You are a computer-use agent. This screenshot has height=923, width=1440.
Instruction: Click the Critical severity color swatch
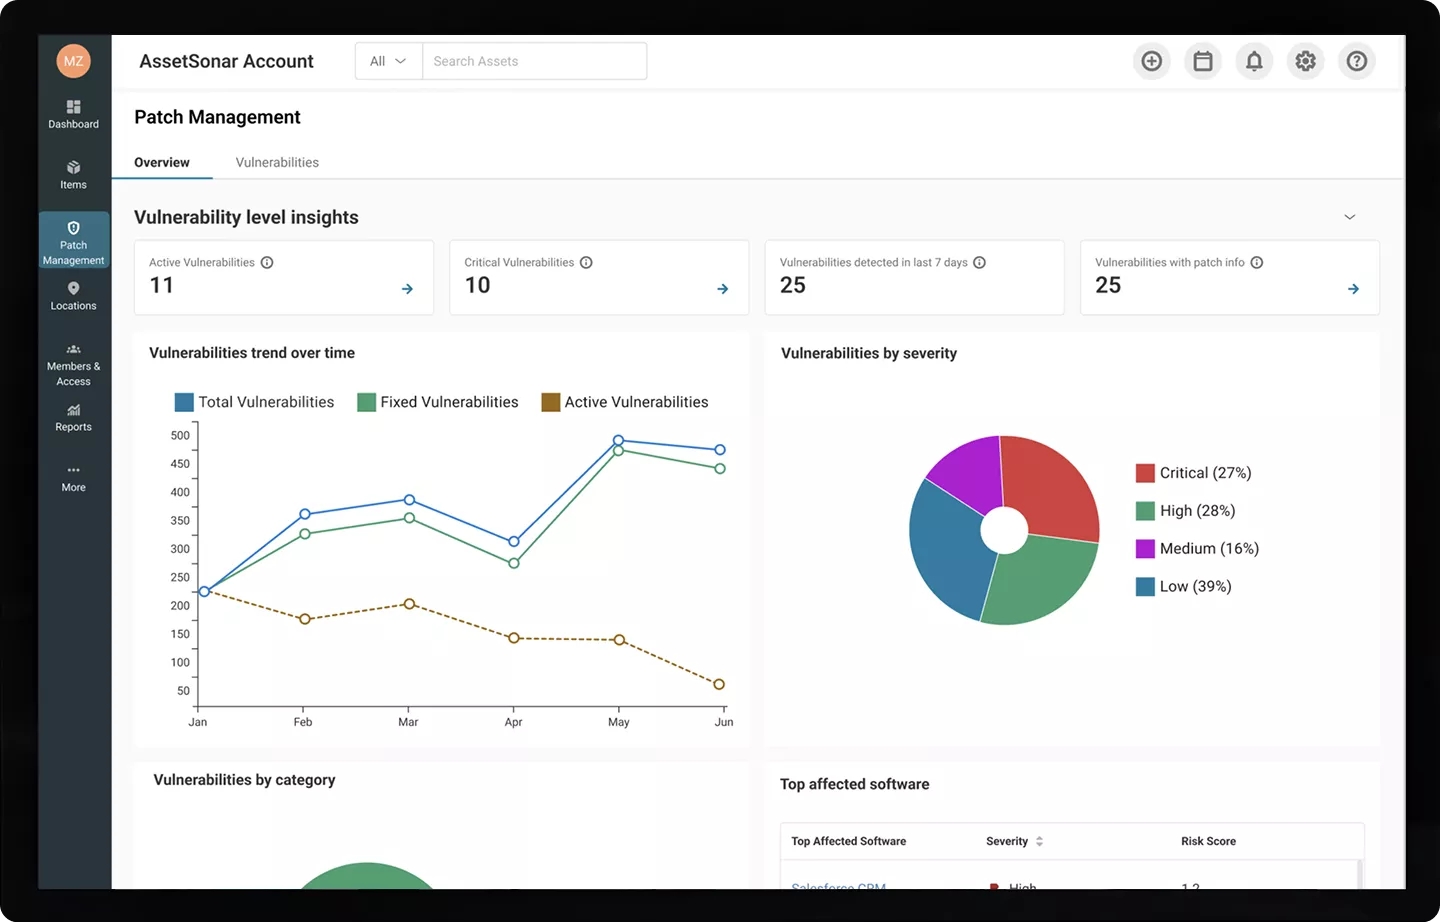pyautogui.click(x=1145, y=473)
